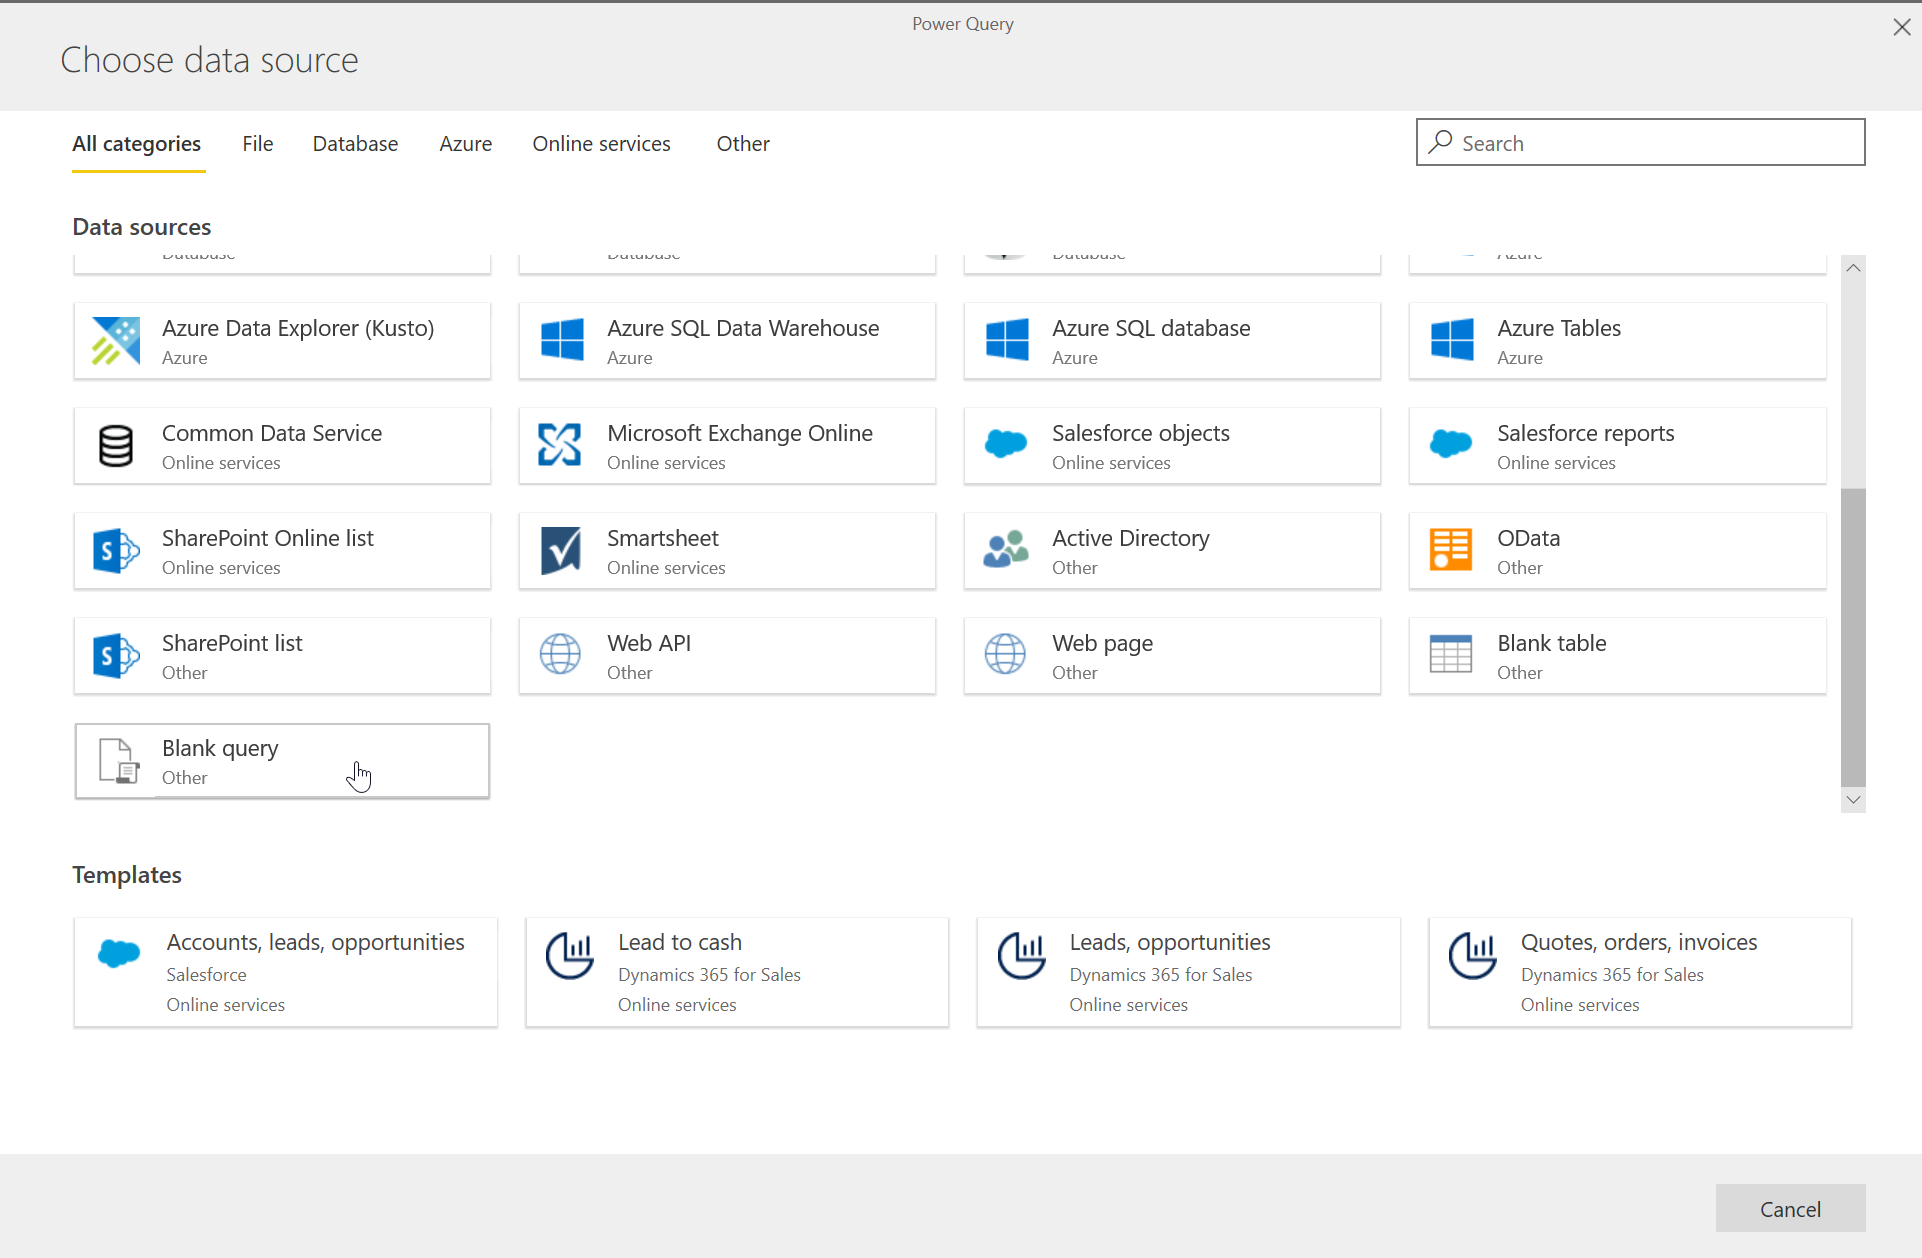
Task: Click the data sources scrollbar thumb
Action: coord(1853,637)
